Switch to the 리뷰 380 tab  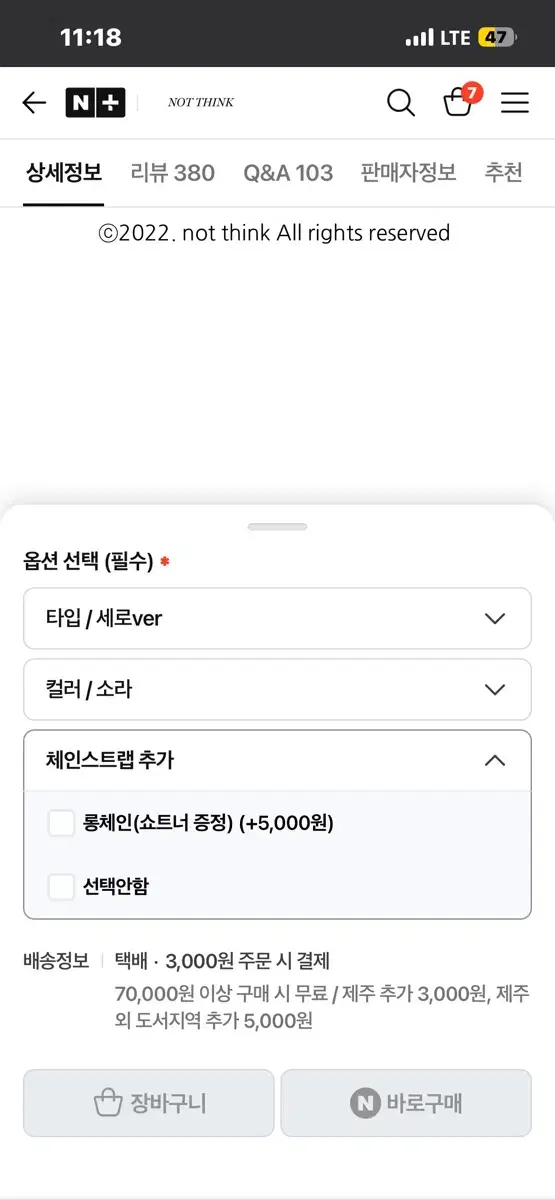click(173, 173)
